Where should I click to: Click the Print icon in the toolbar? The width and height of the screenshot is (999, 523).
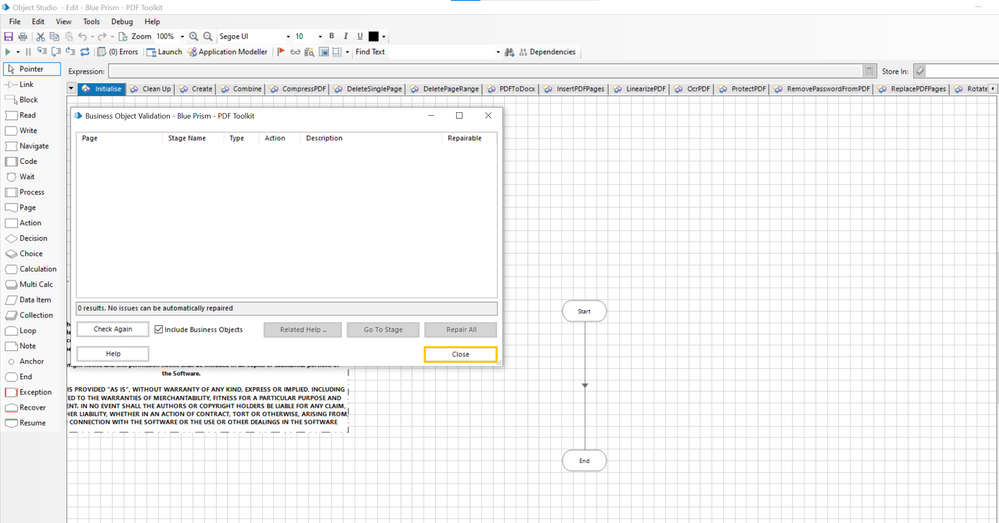click(x=23, y=37)
